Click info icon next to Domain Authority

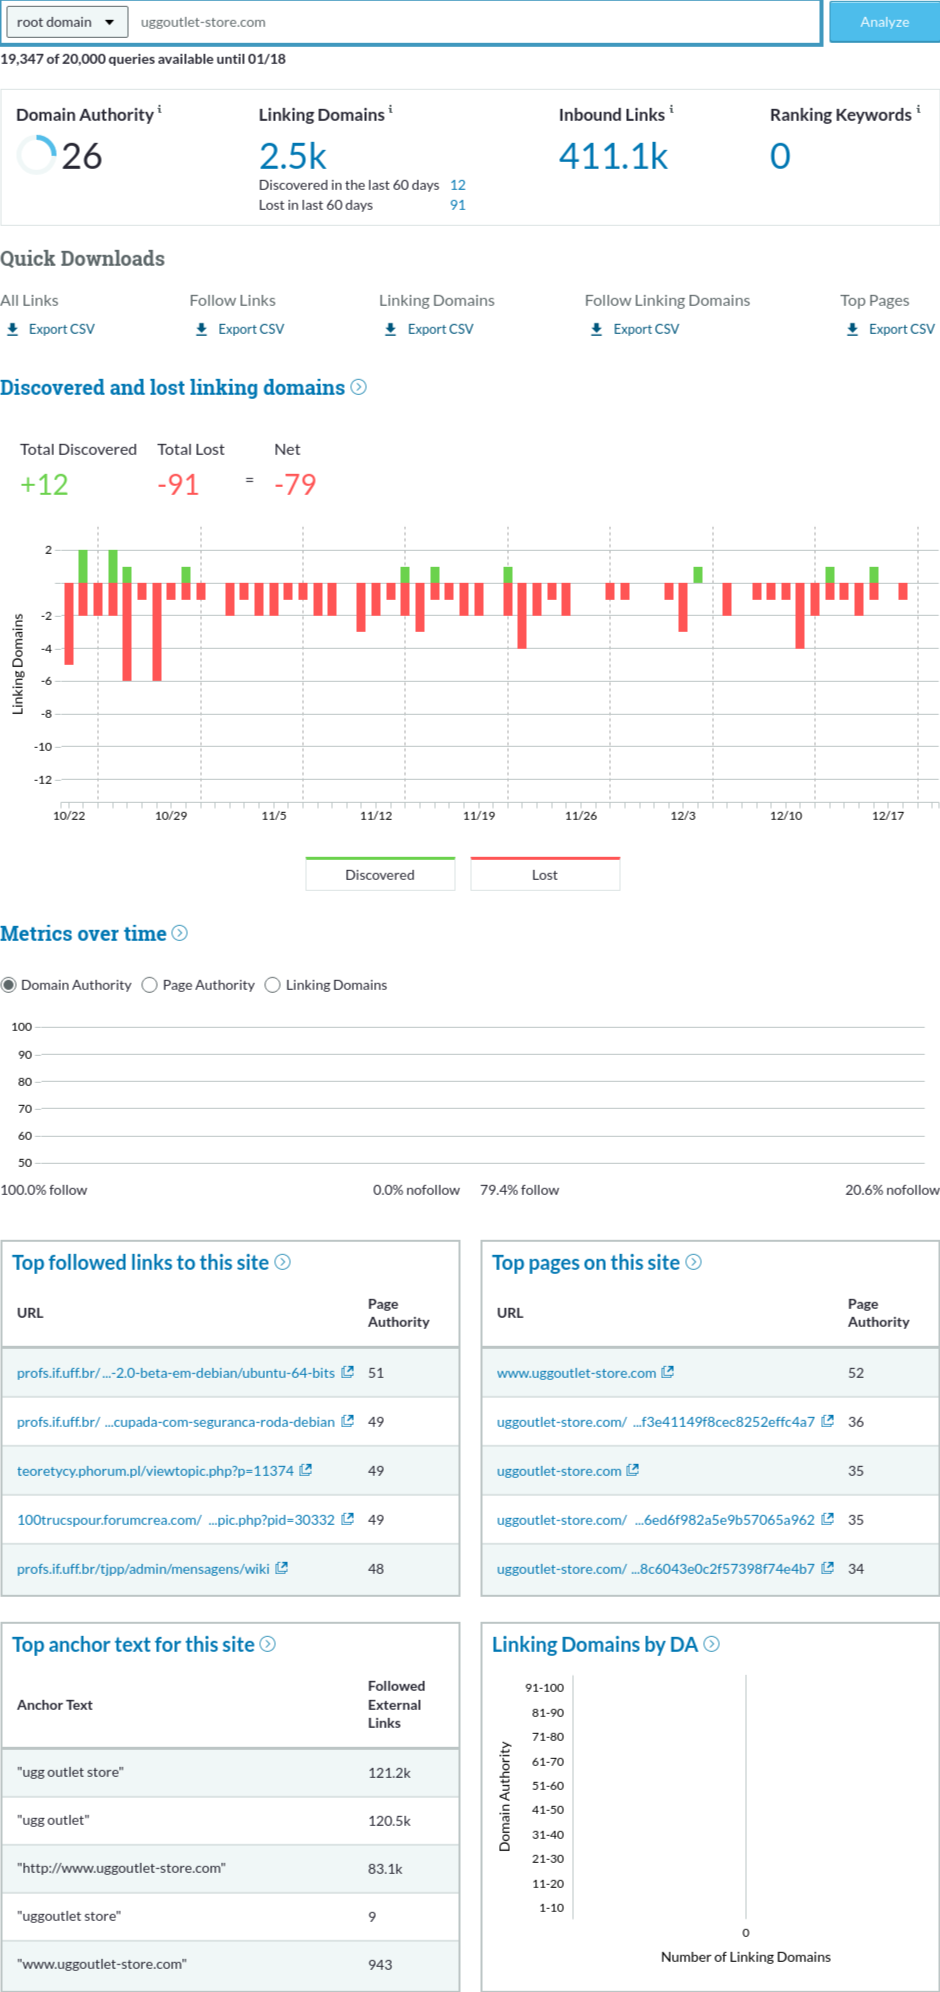pyautogui.click(x=160, y=110)
